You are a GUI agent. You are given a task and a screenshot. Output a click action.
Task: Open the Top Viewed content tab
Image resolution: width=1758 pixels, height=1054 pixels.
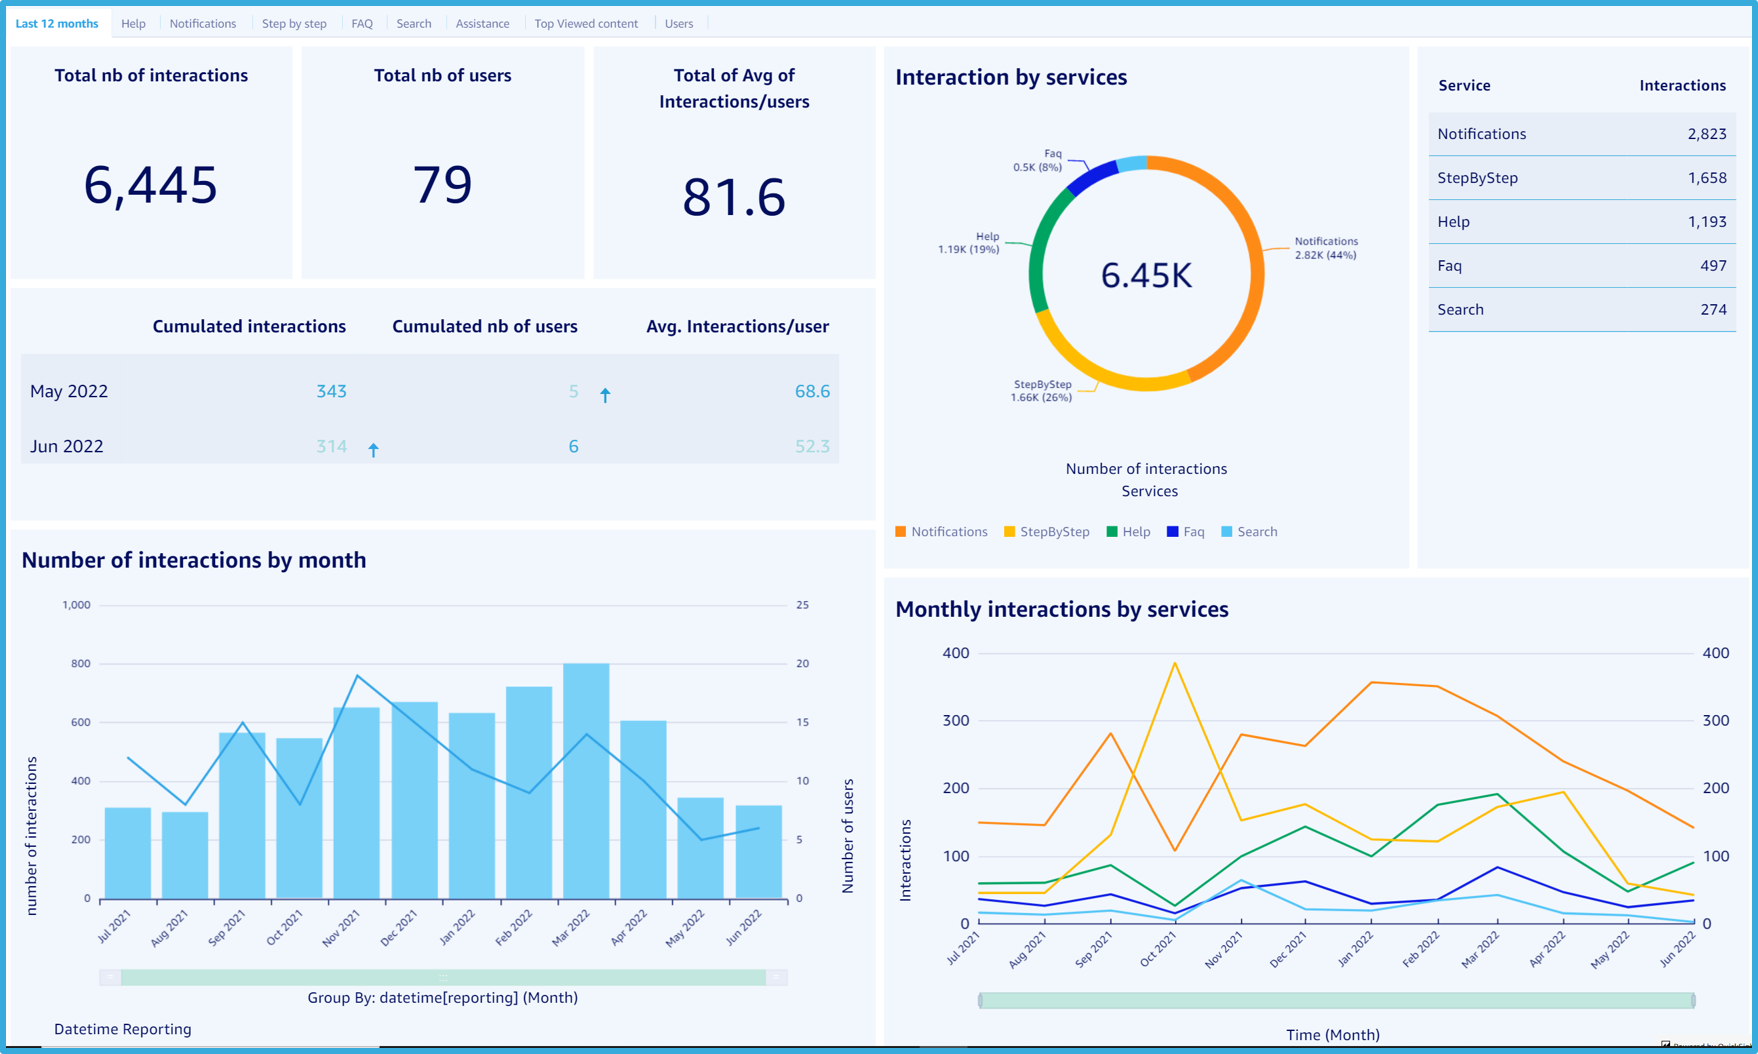pyautogui.click(x=586, y=23)
